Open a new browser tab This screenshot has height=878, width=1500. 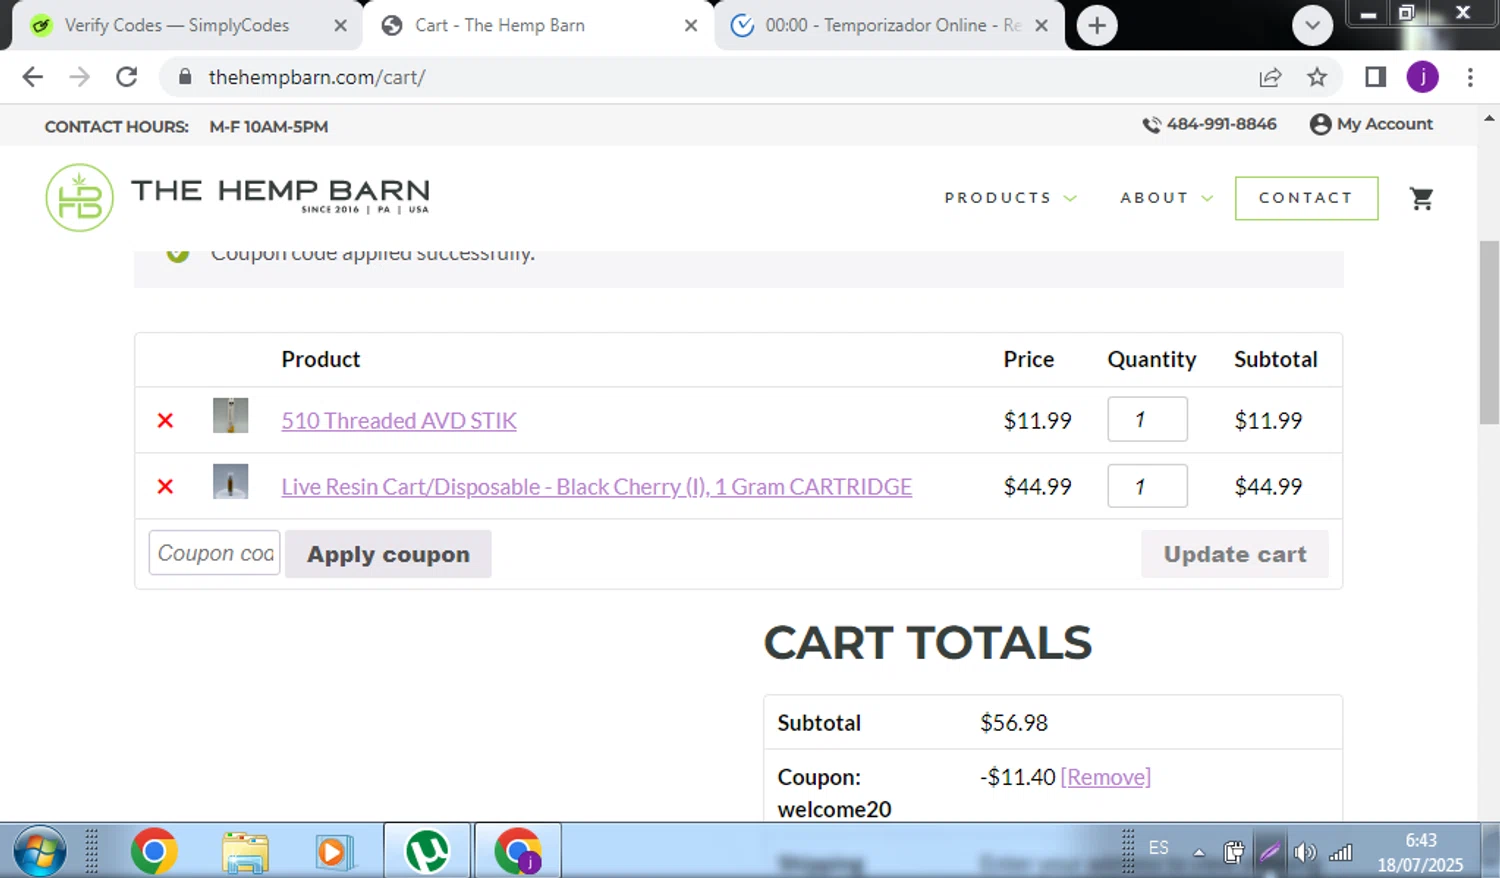(1097, 25)
